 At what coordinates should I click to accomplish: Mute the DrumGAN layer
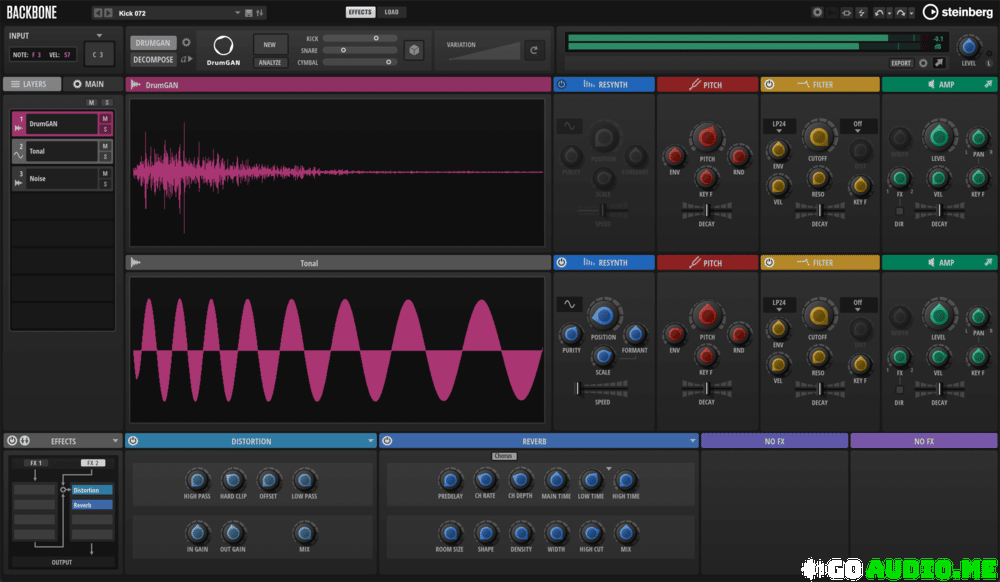(x=104, y=118)
